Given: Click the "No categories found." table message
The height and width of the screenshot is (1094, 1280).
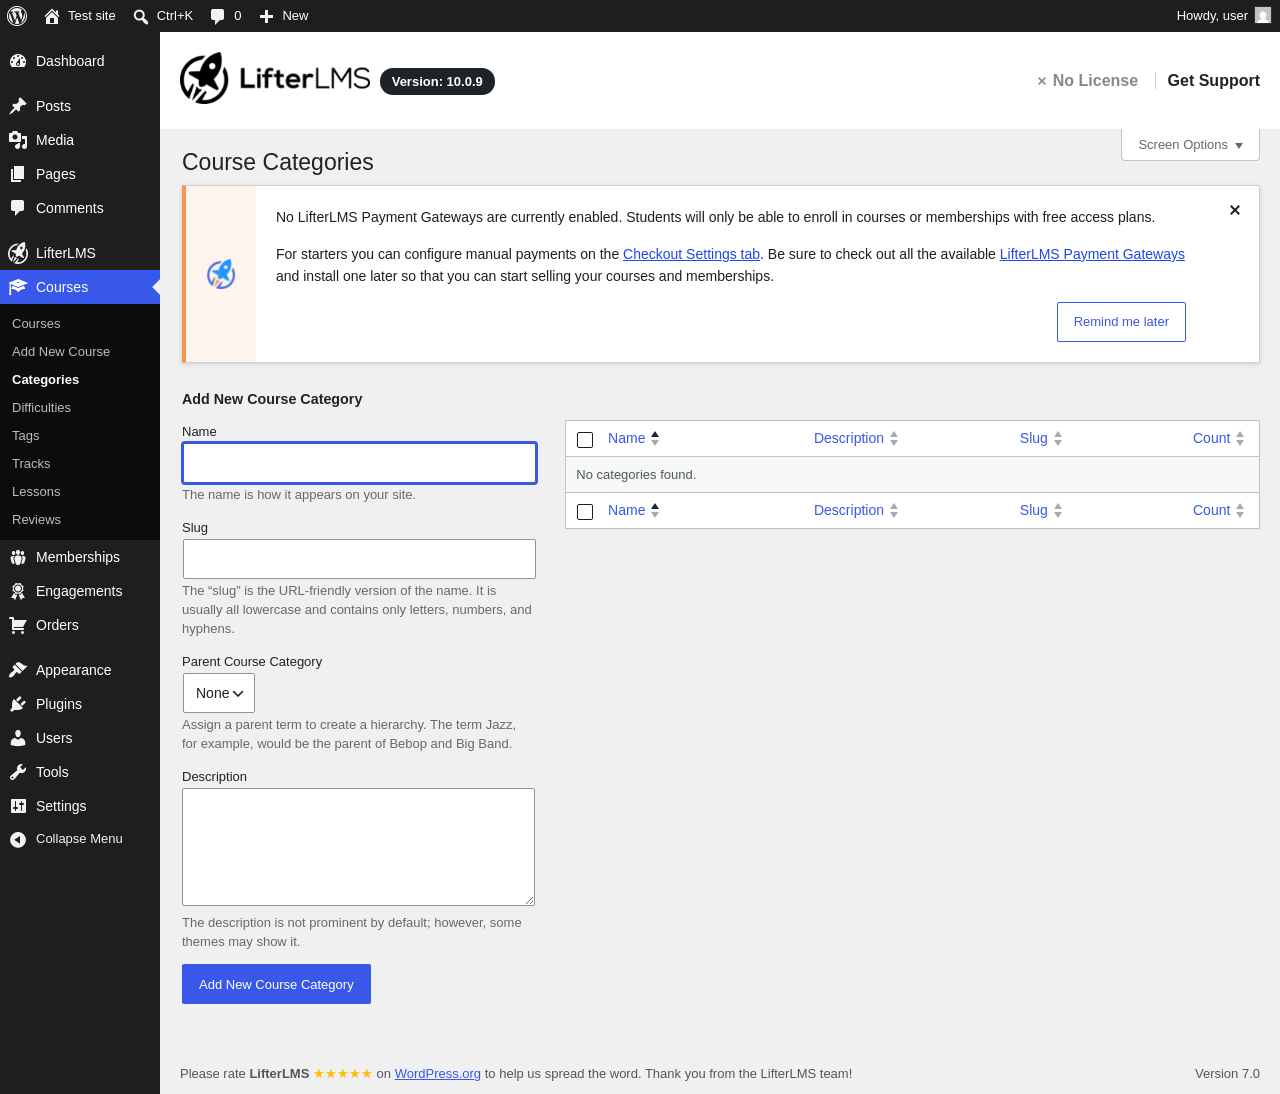Looking at the screenshot, I should click(636, 475).
